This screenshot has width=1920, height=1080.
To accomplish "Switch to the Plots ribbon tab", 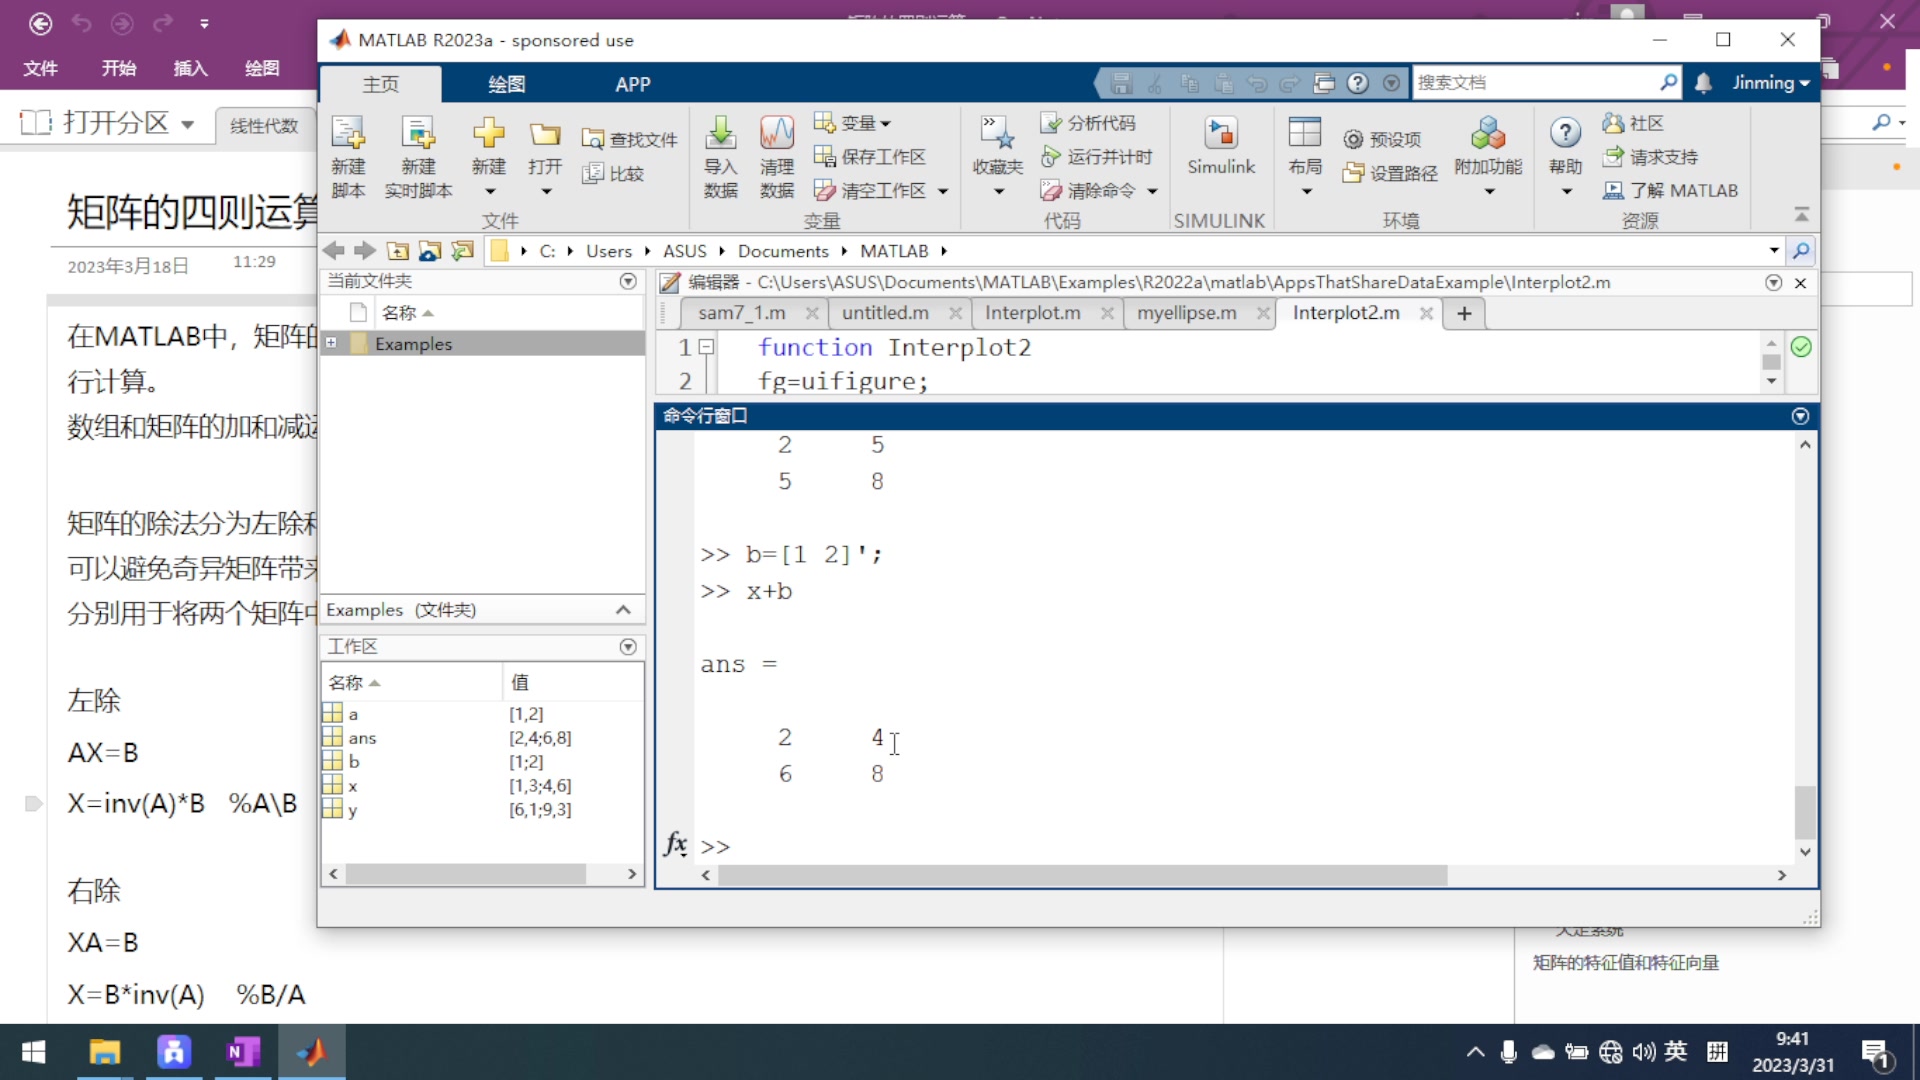I will 506,84.
